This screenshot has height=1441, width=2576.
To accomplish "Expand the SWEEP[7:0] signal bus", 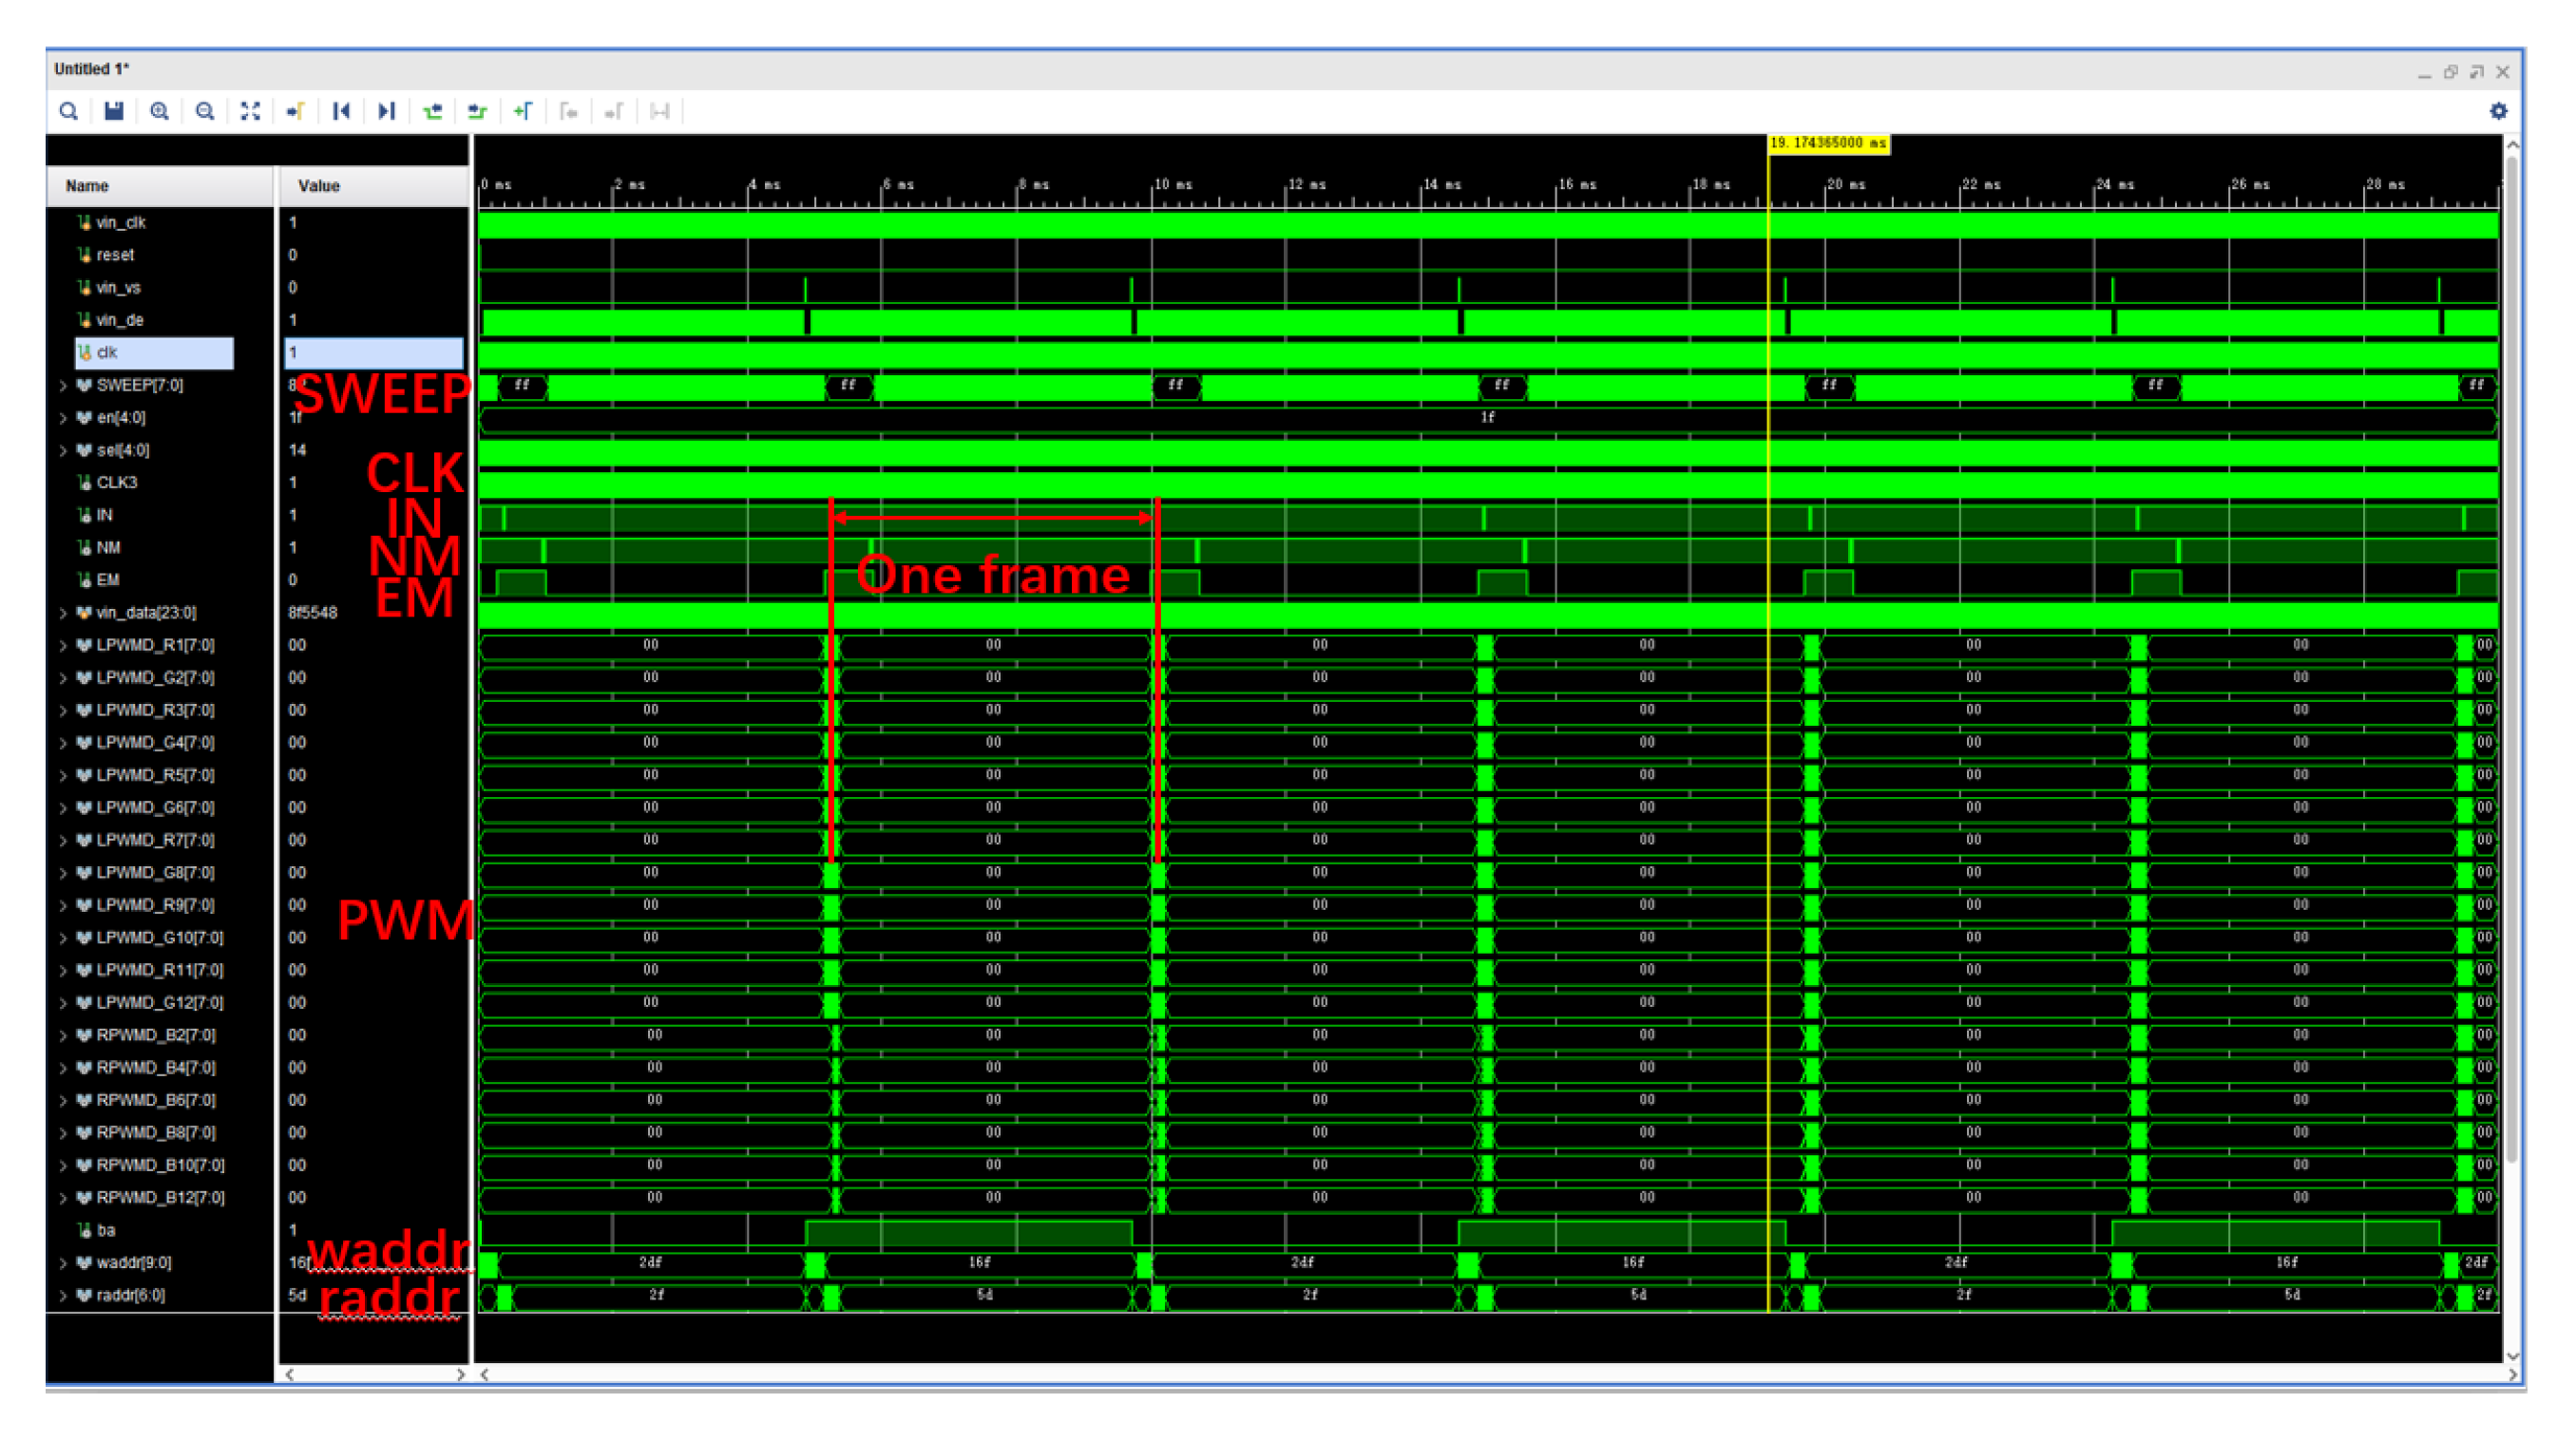I will [x=64, y=385].
